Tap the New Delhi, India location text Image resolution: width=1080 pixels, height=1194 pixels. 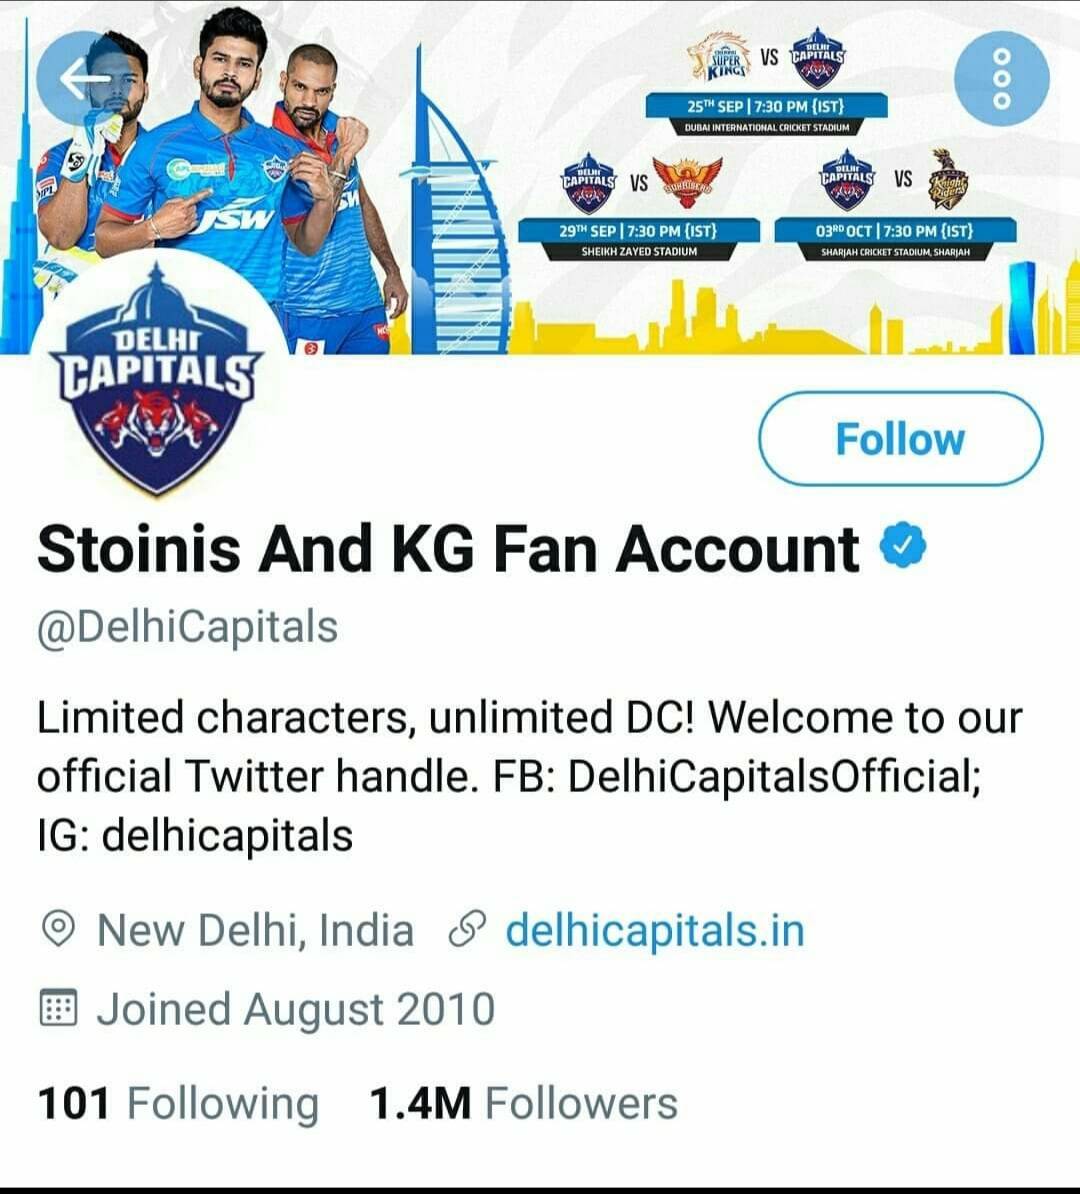[255, 930]
